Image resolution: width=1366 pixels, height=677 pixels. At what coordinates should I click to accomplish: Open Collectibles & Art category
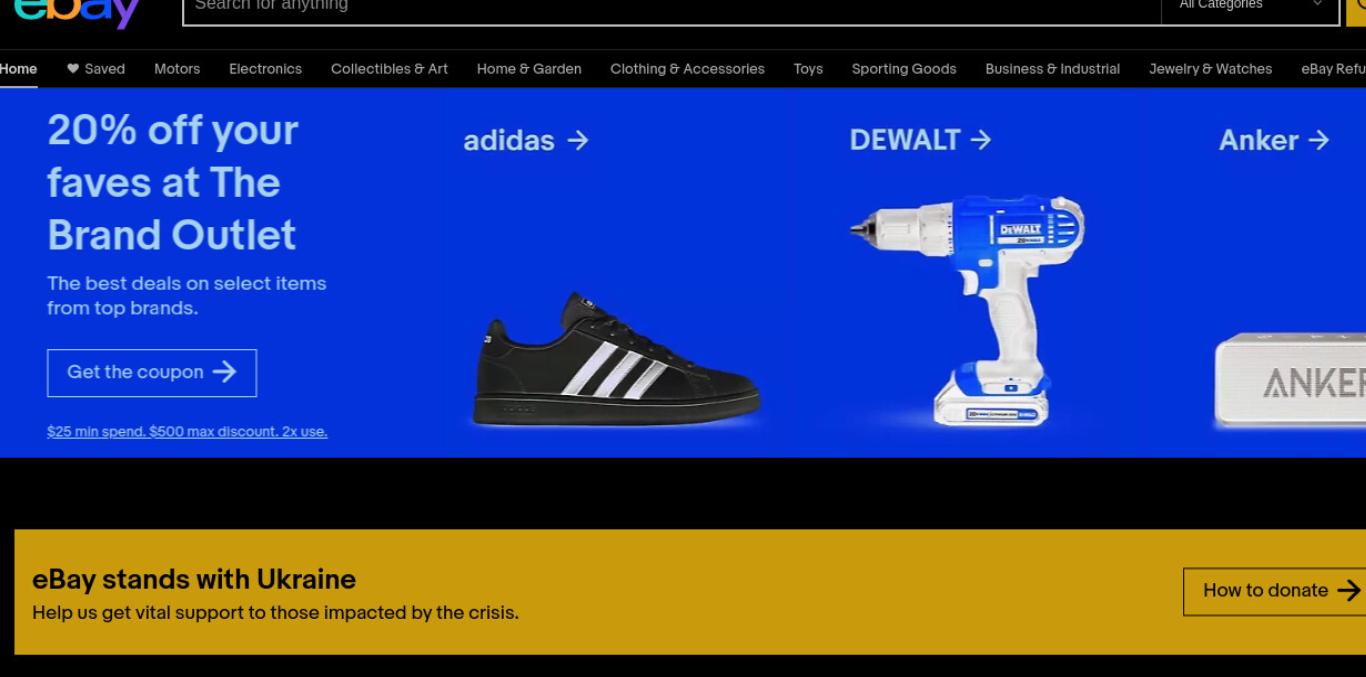pyautogui.click(x=389, y=69)
